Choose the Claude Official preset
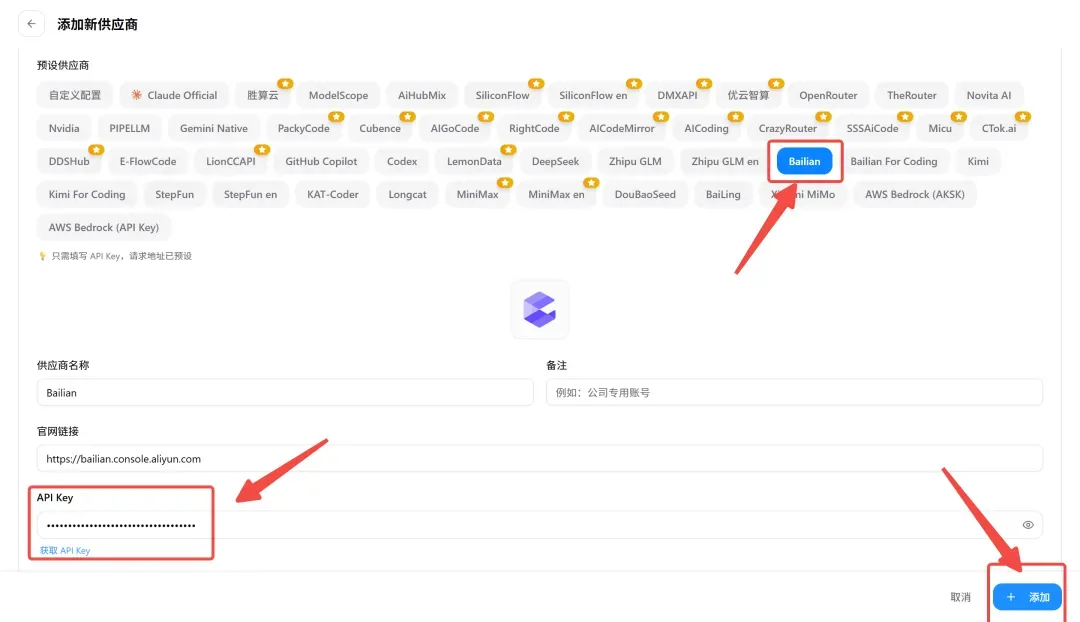Screen dimensions: 1080x622 coord(174,95)
